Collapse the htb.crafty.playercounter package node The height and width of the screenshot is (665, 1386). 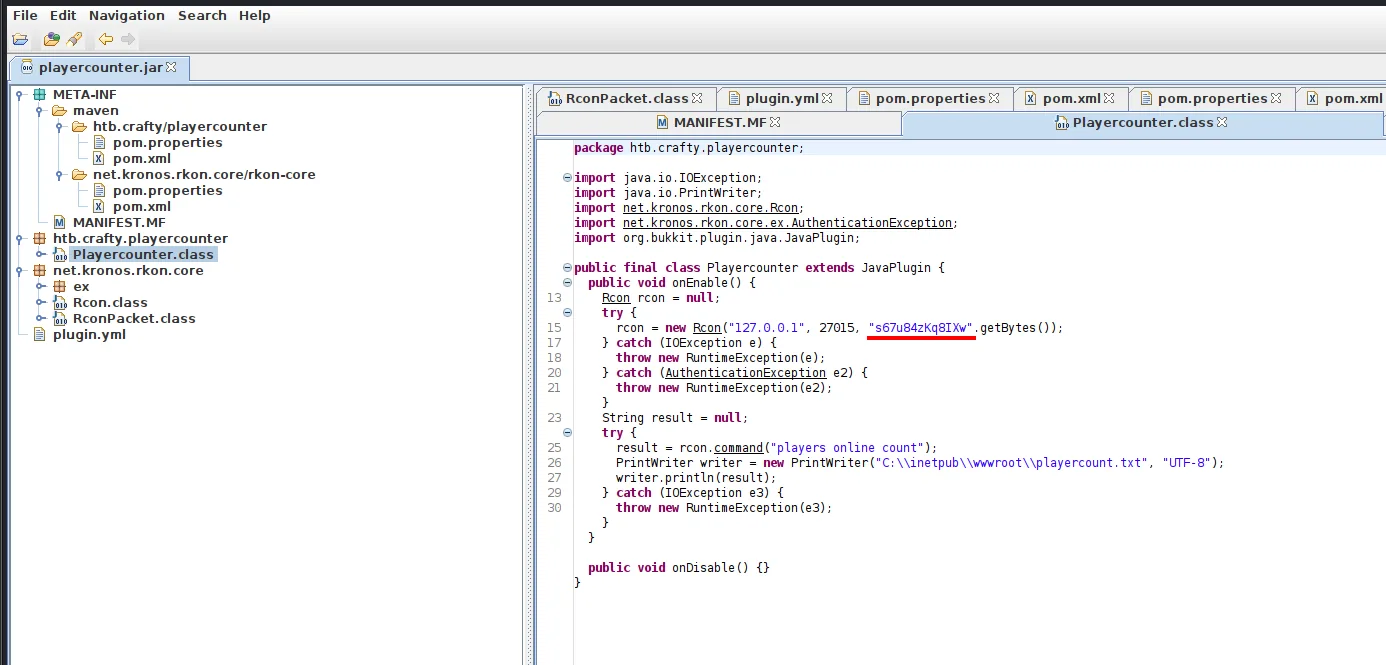(x=21, y=238)
